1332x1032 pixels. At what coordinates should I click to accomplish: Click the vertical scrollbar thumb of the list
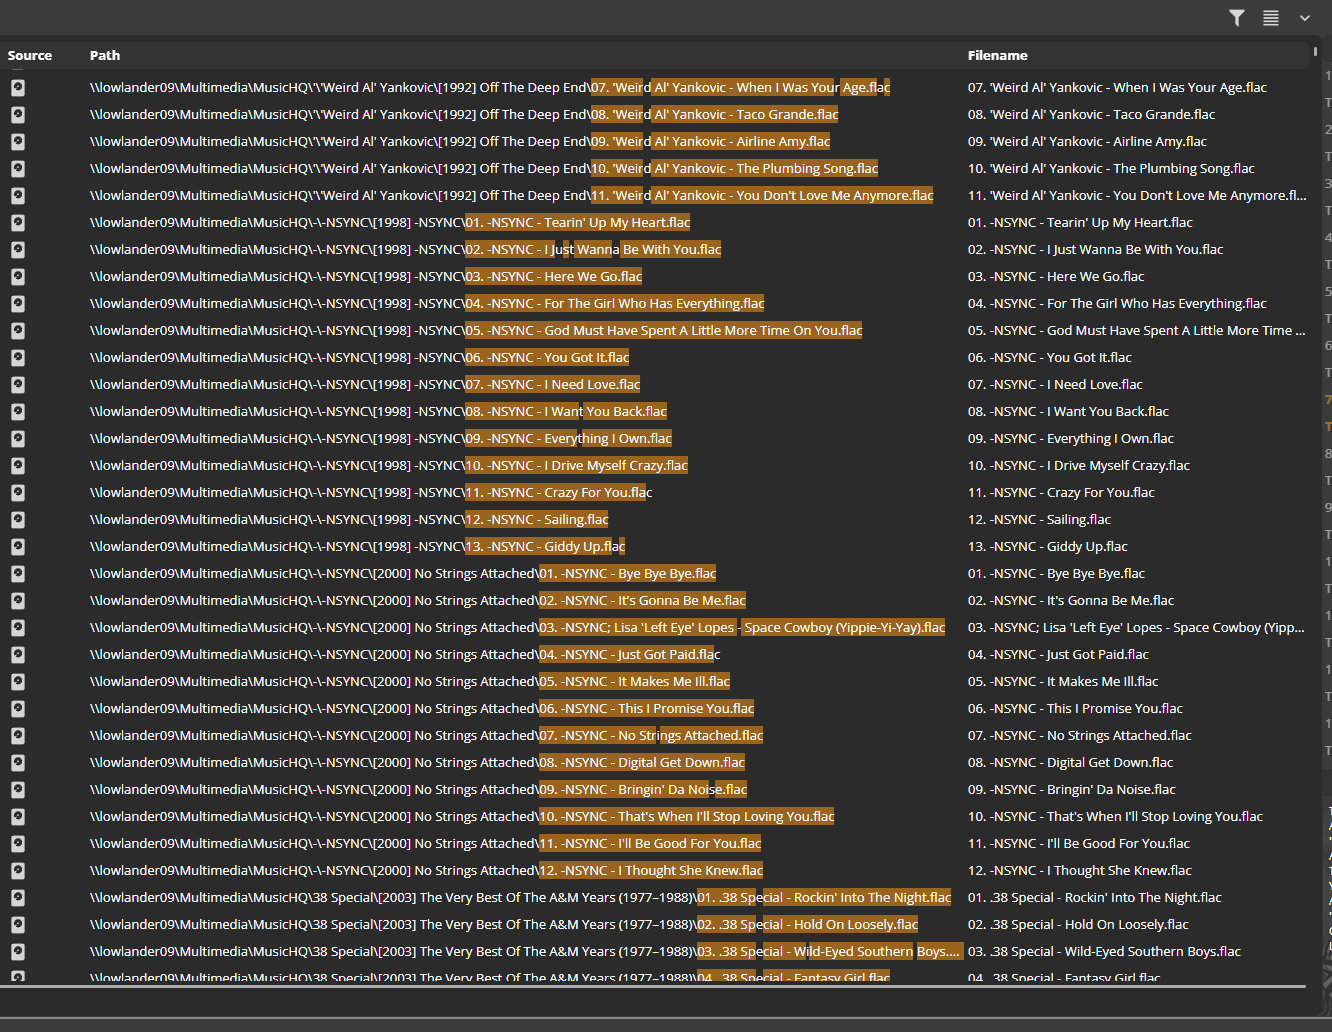pyautogui.click(x=1315, y=52)
